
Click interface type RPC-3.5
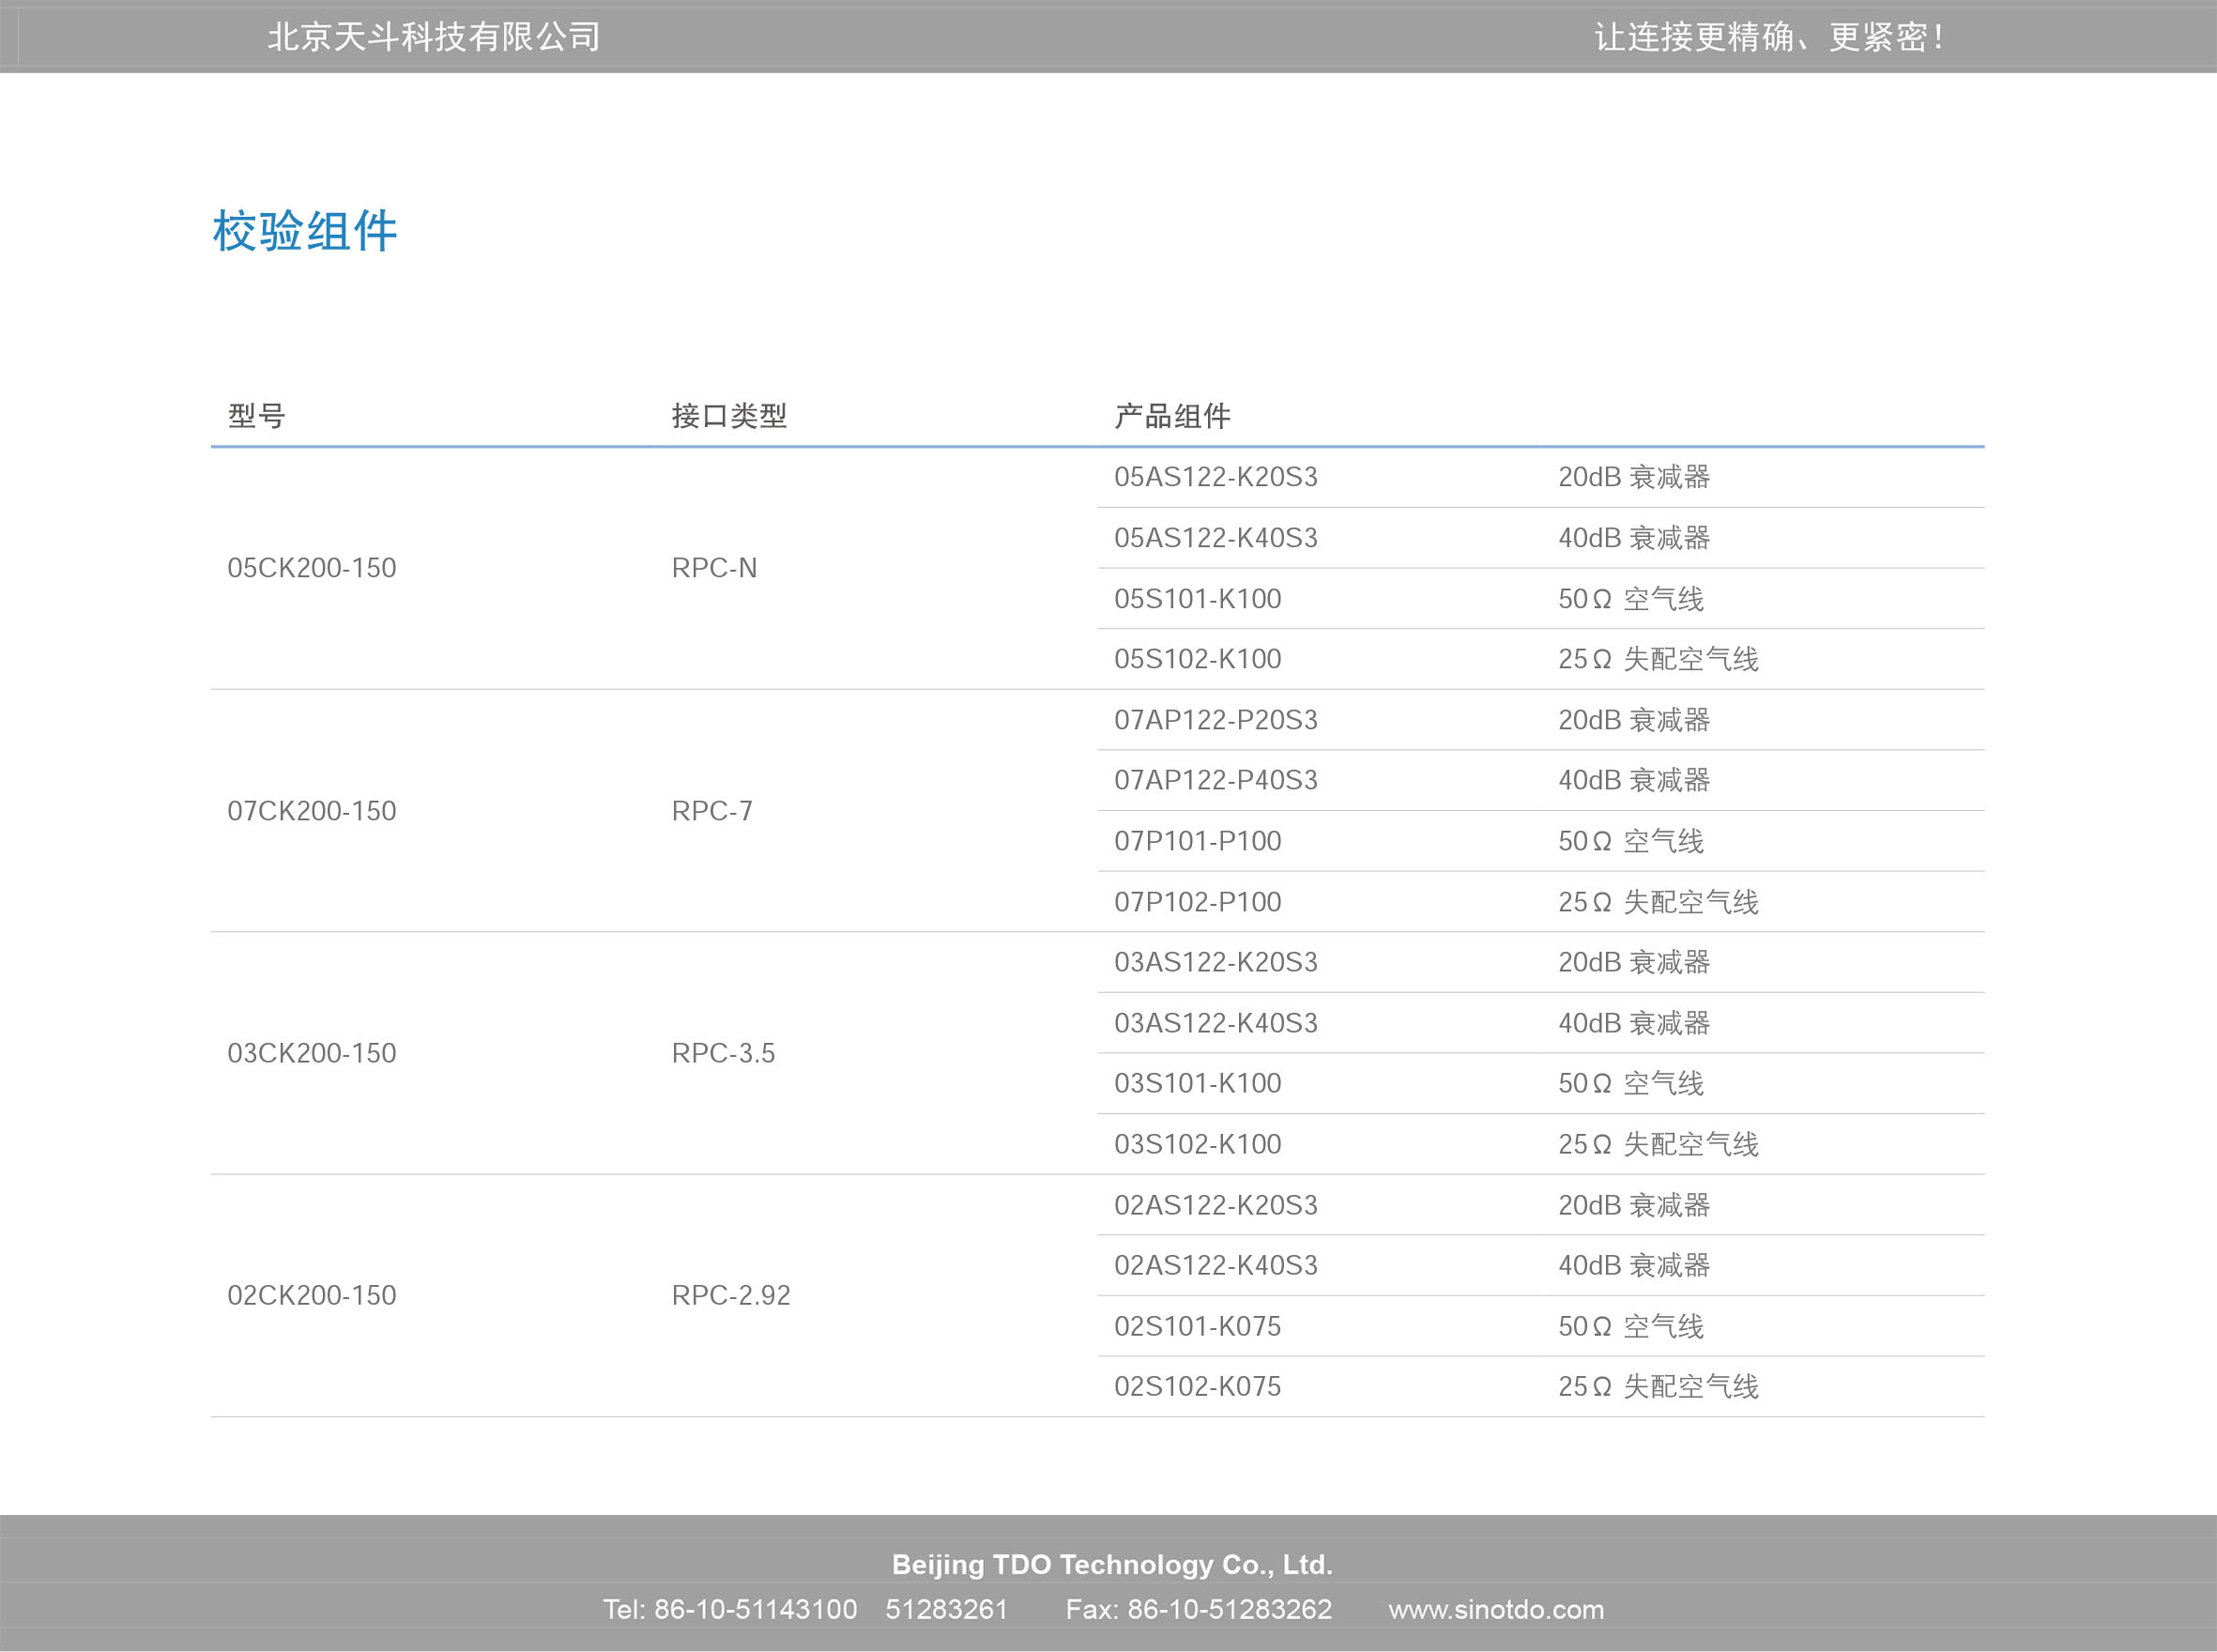[723, 1053]
